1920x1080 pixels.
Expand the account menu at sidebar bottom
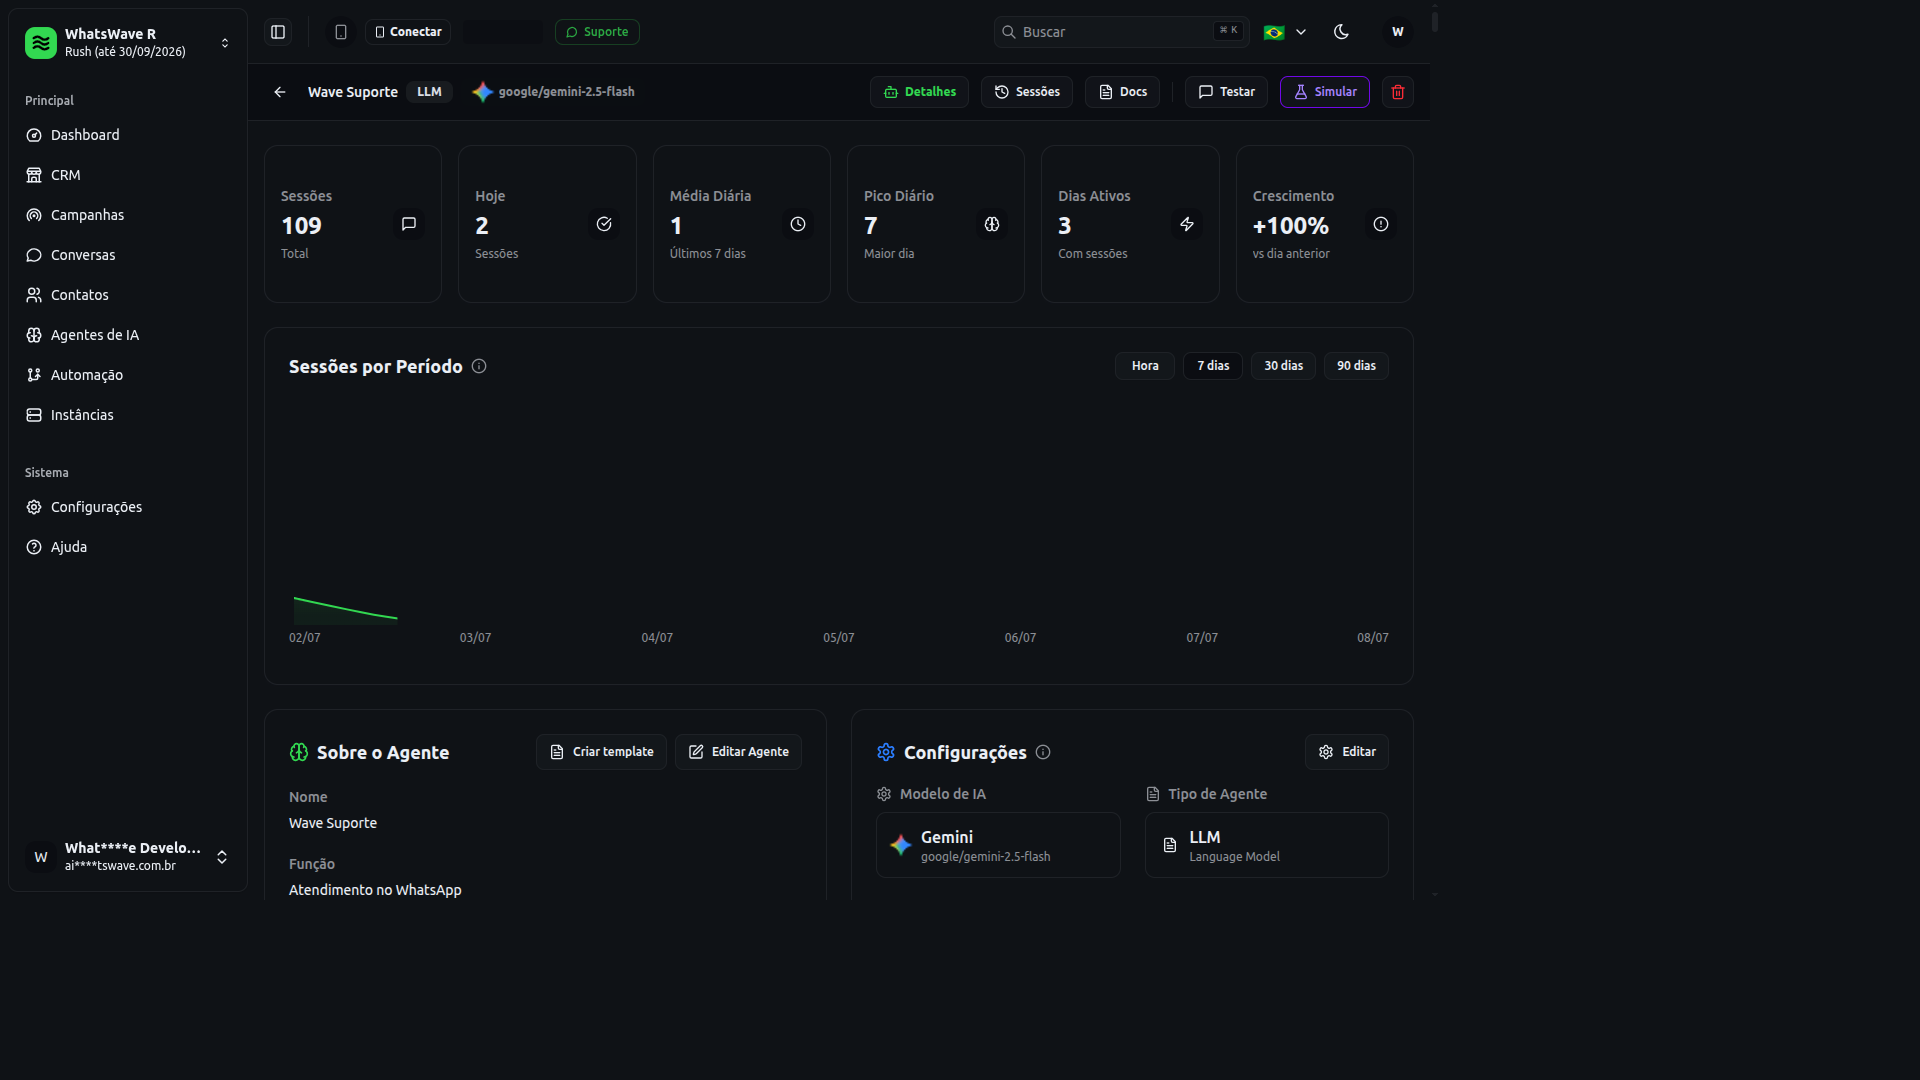point(128,857)
